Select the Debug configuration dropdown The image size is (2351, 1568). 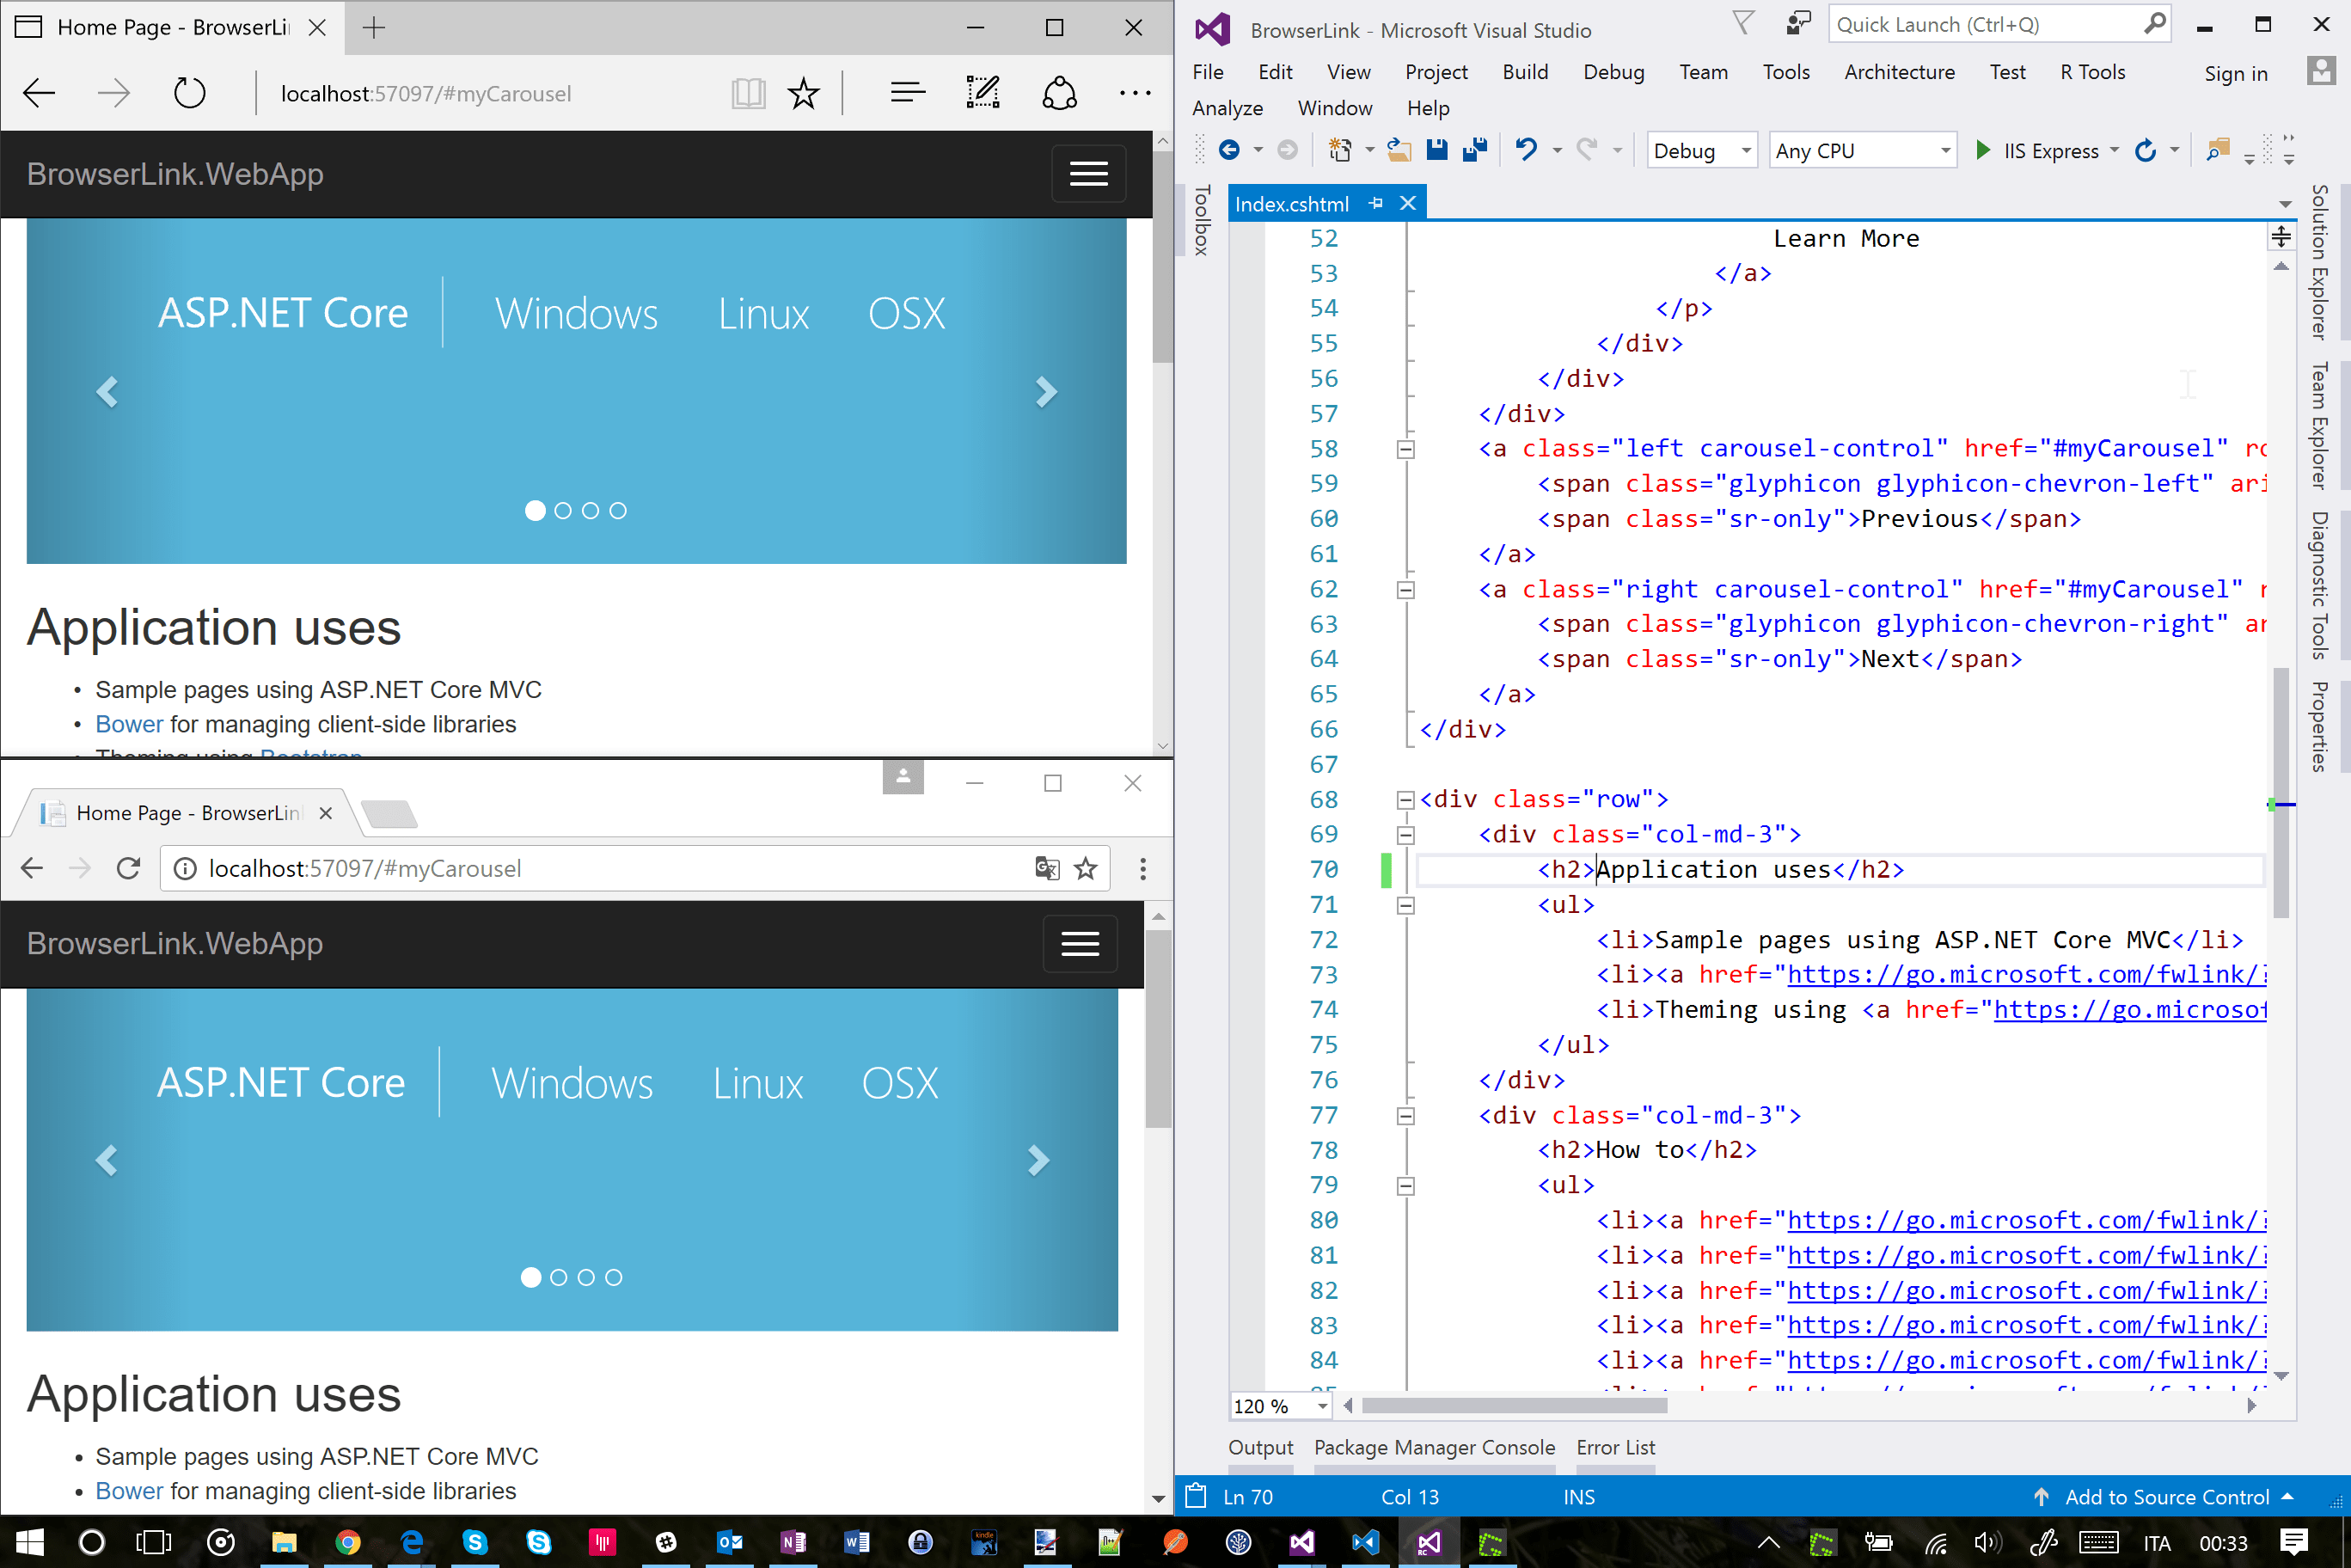click(x=1695, y=150)
